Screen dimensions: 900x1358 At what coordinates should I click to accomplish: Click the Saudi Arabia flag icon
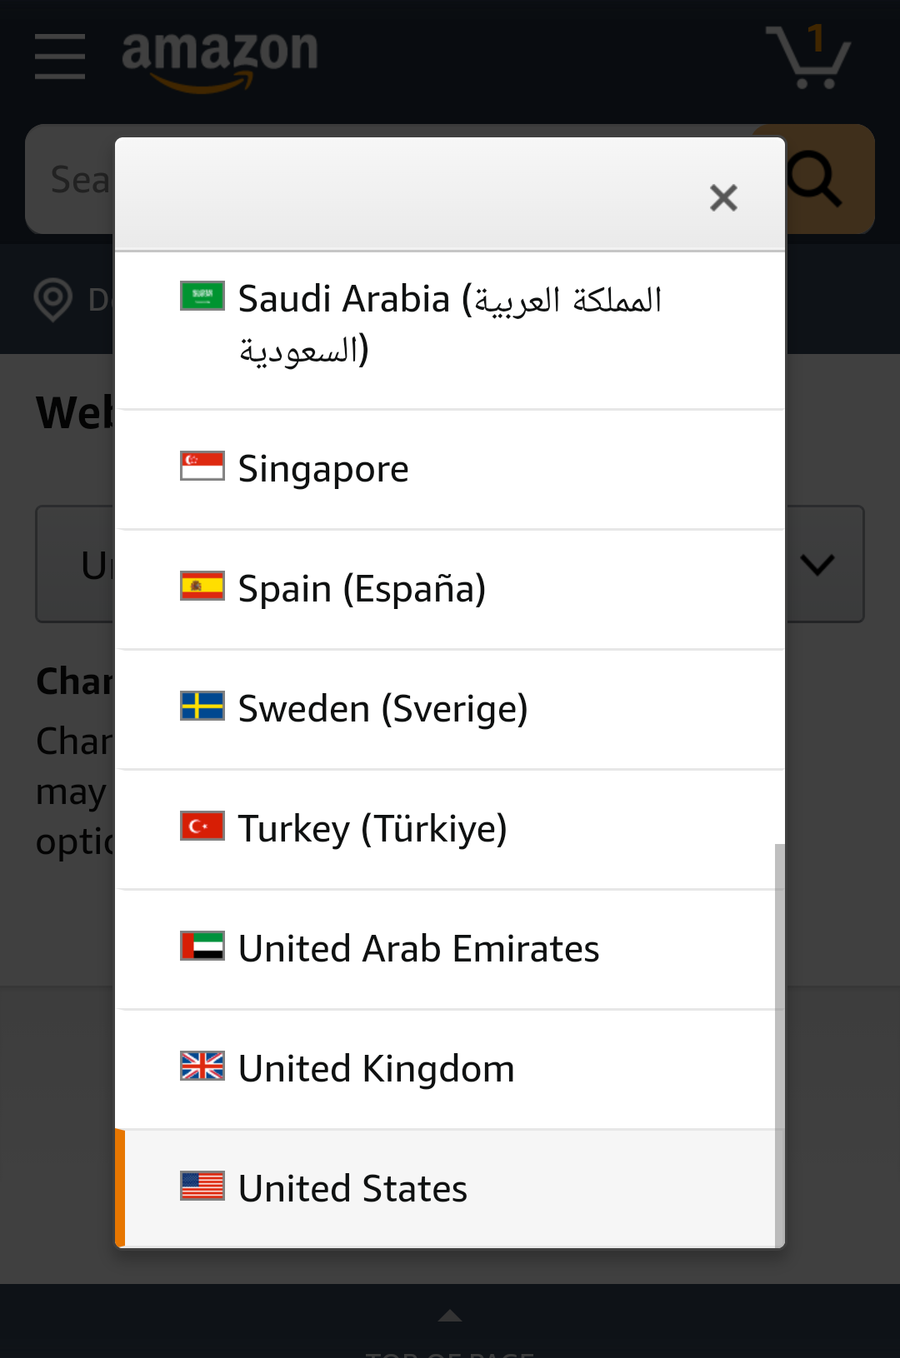[x=202, y=296]
